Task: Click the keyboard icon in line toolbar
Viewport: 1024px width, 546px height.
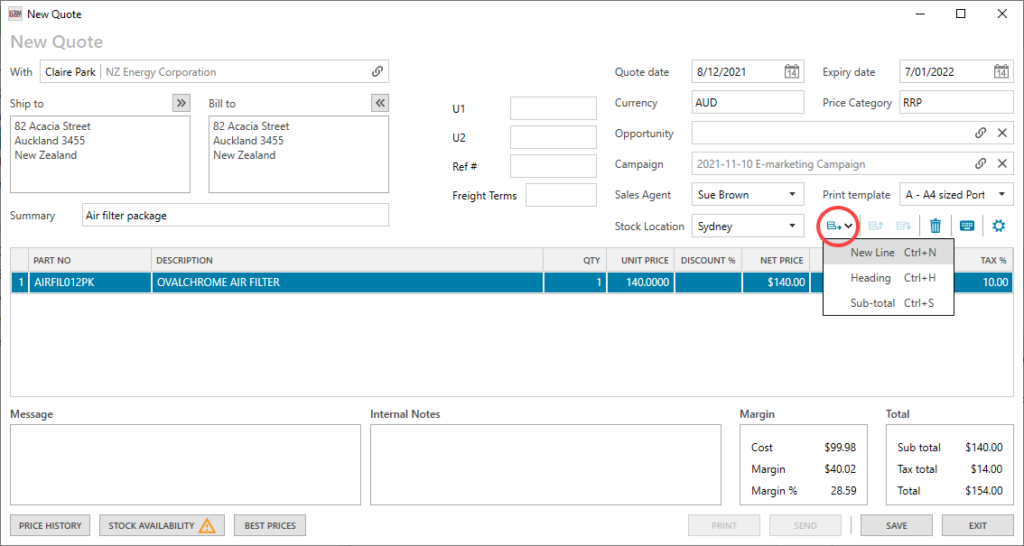Action: 967,226
